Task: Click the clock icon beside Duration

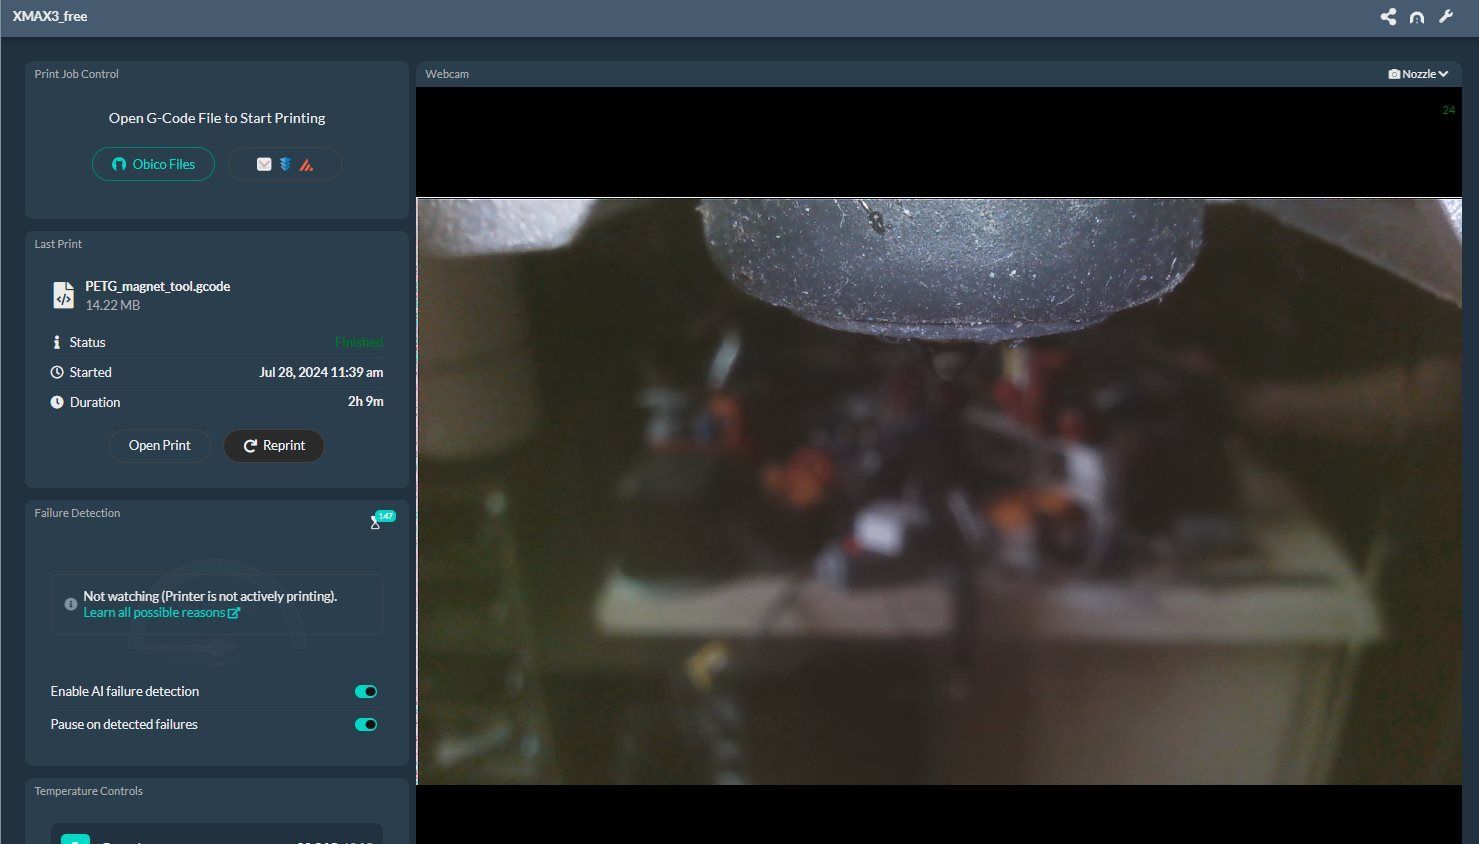Action: coord(57,402)
